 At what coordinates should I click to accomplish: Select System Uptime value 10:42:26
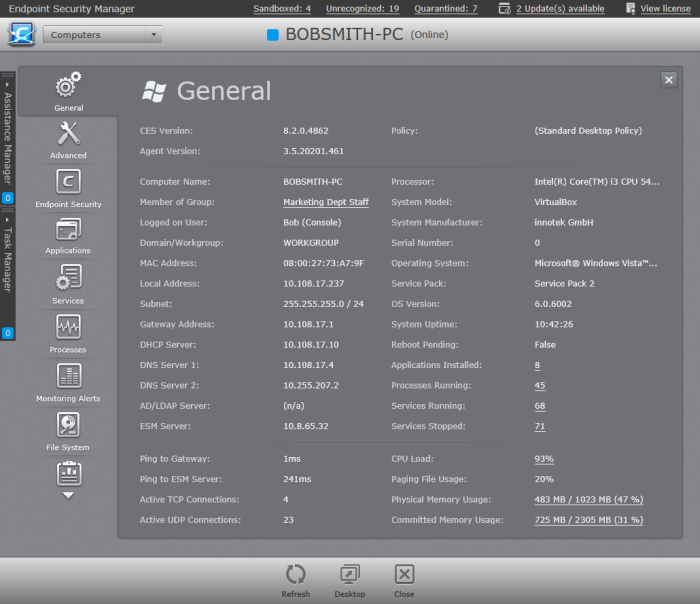point(554,325)
